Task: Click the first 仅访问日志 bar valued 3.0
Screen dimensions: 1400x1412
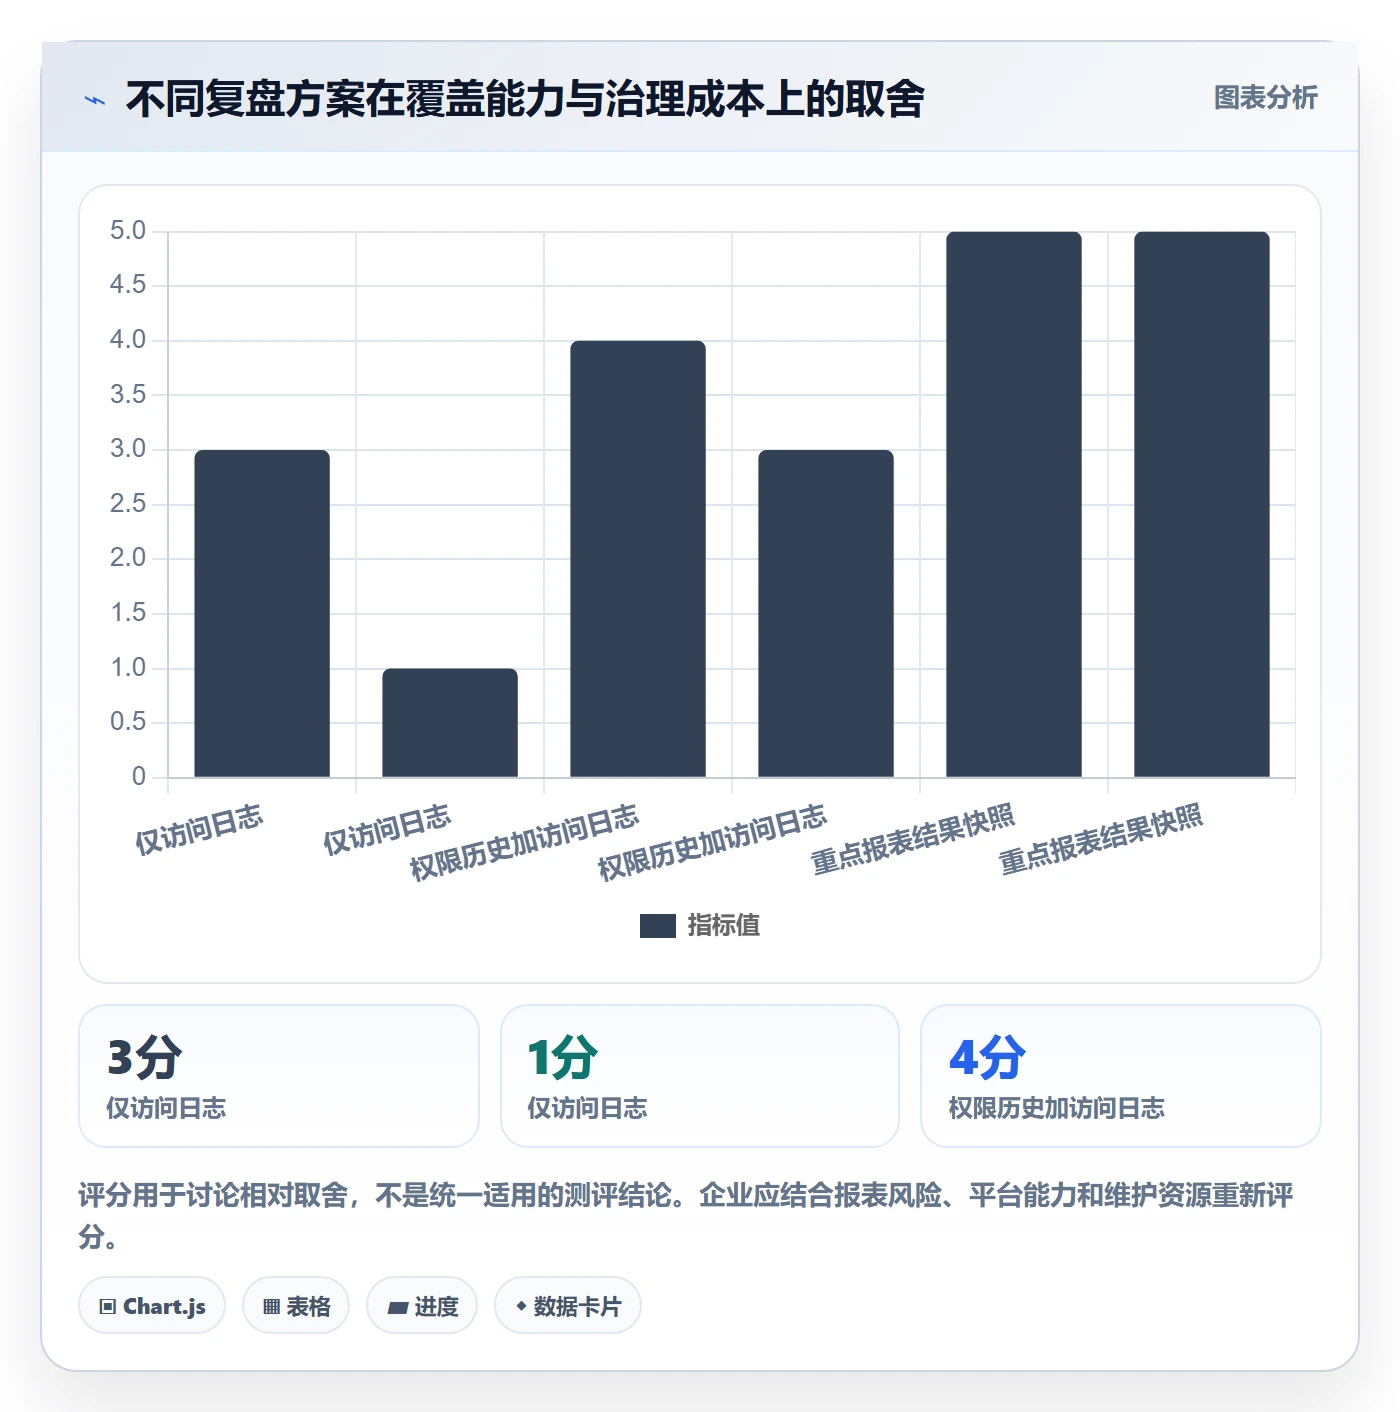Action: pyautogui.click(x=262, y=613)
